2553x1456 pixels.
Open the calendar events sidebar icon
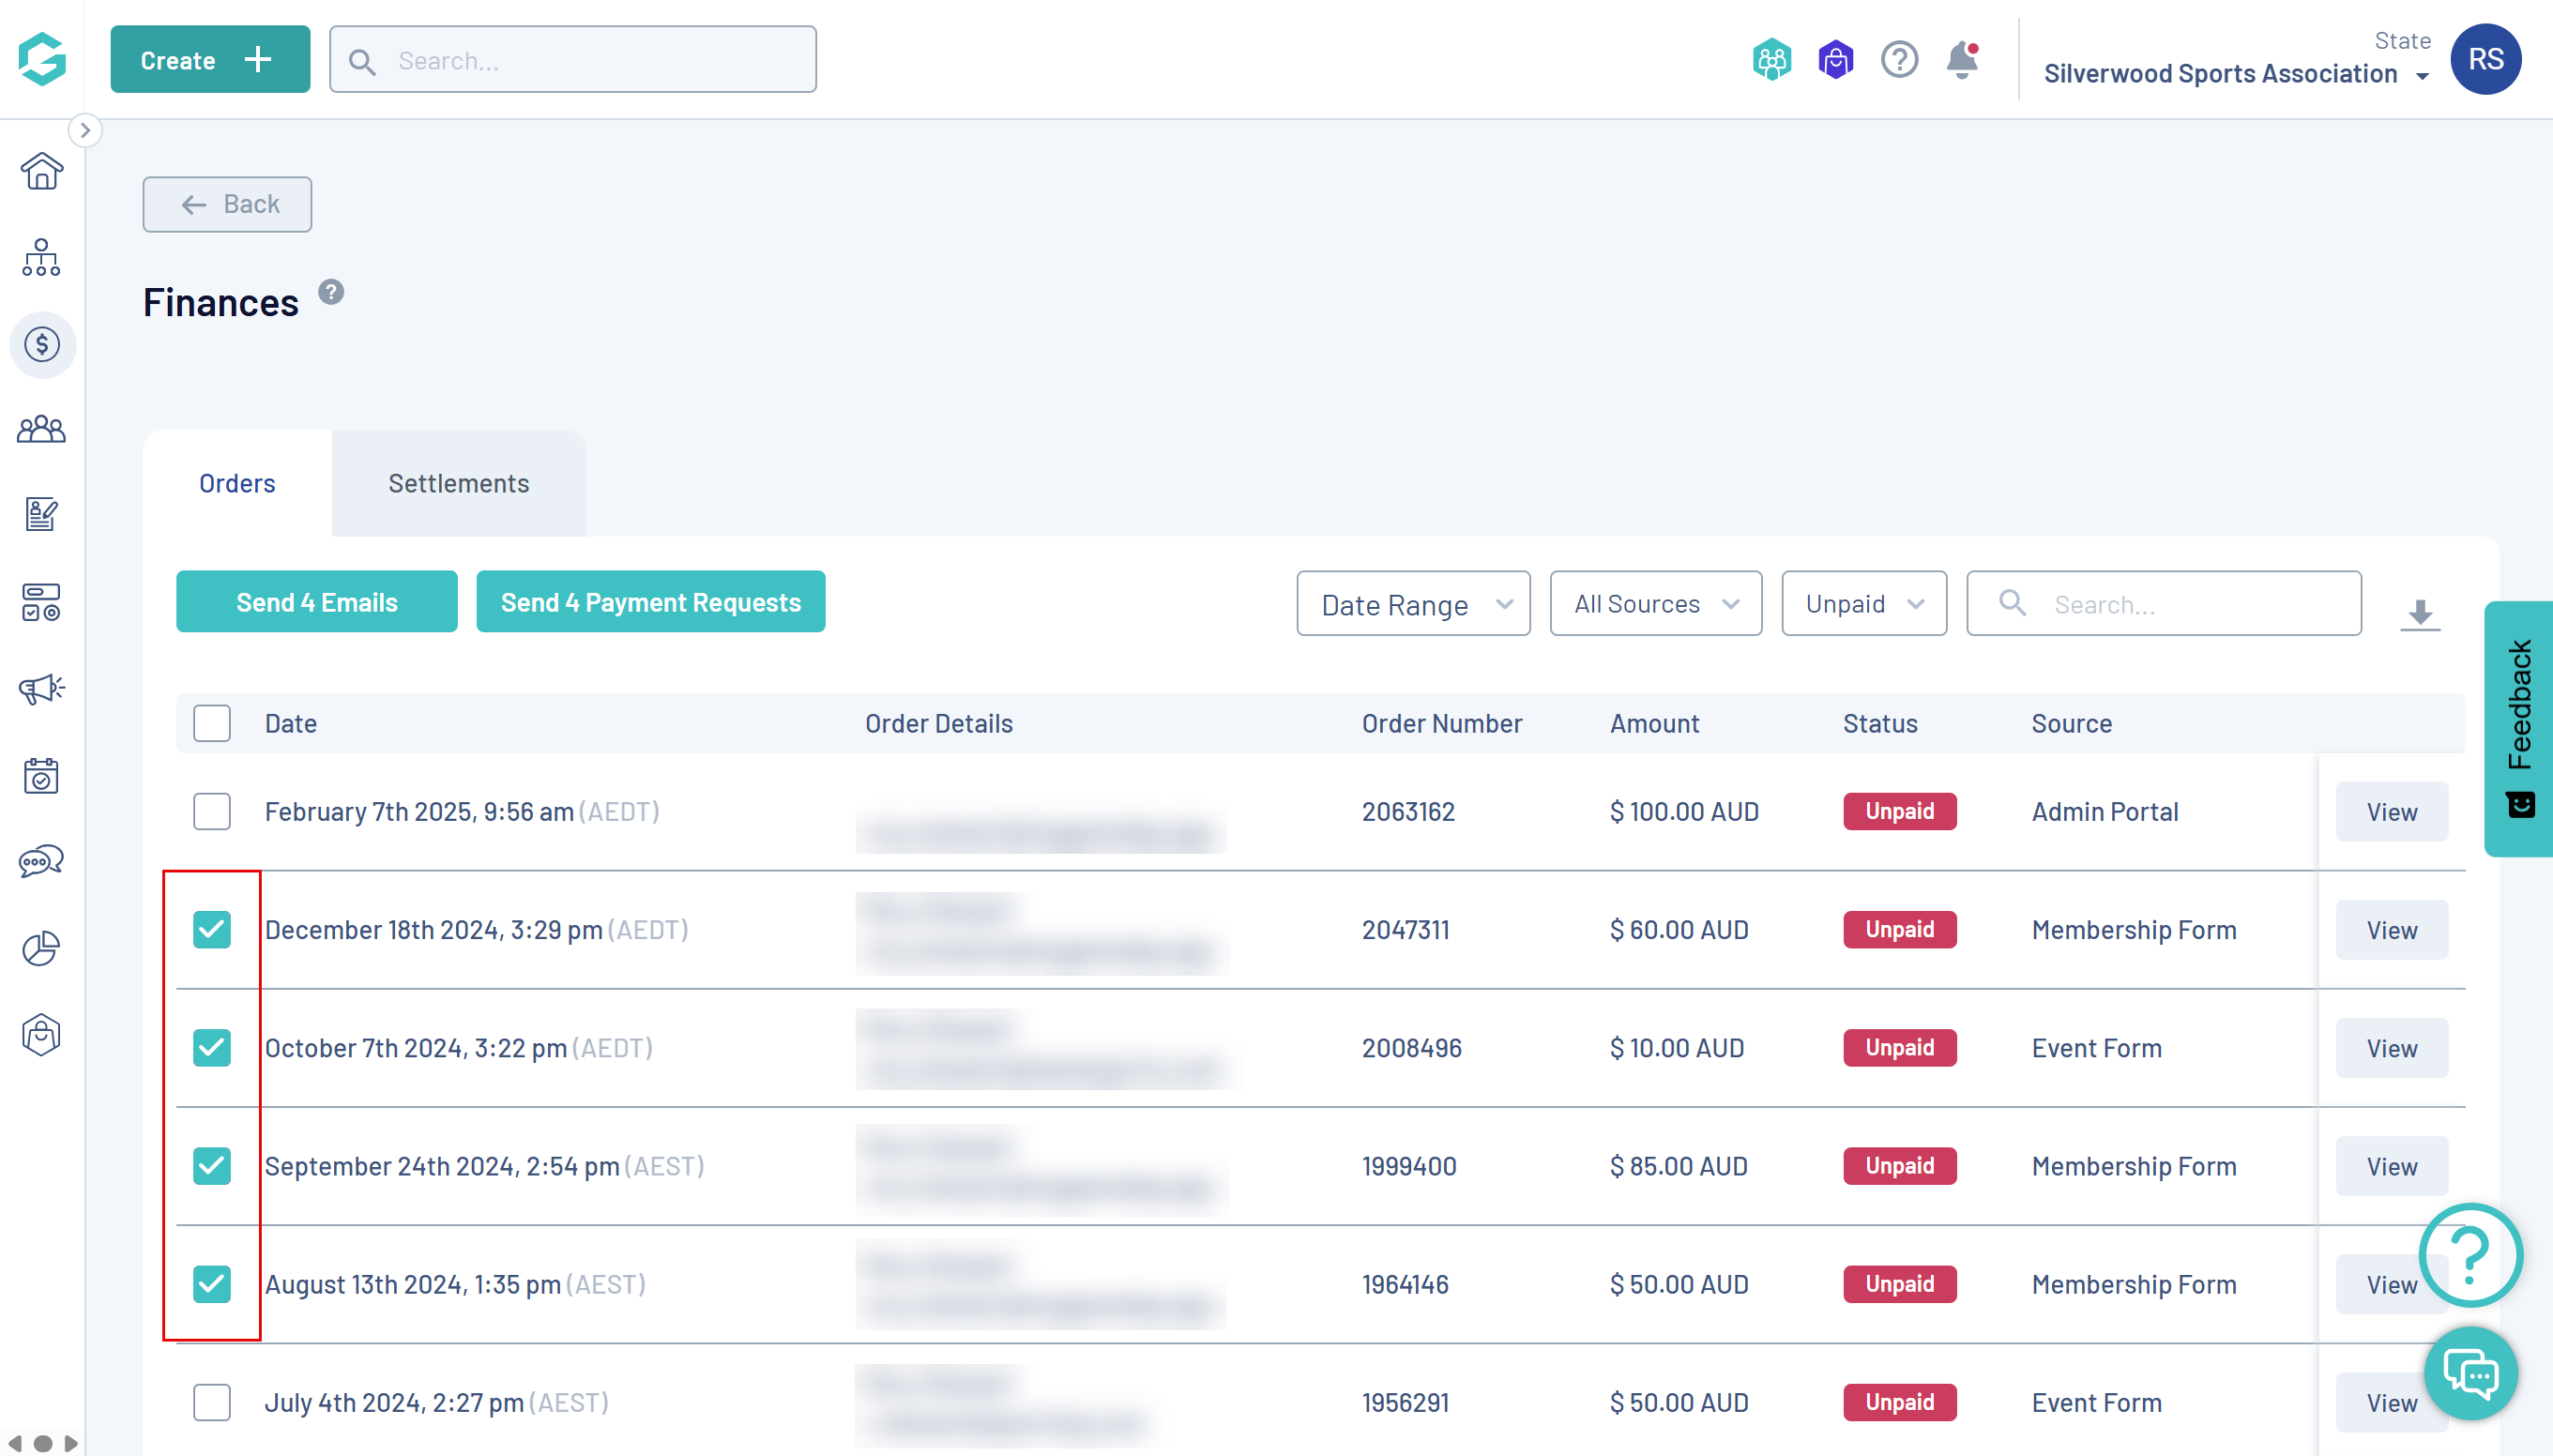41,775
